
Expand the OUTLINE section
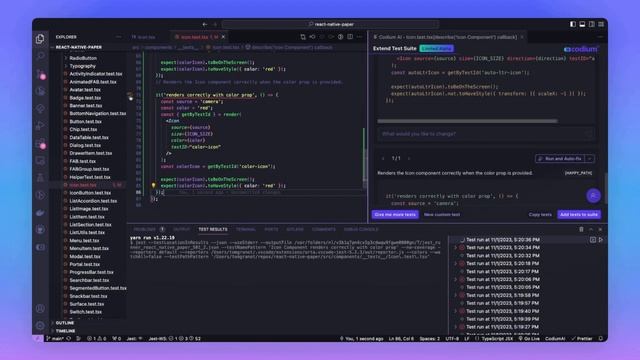point(65,323)
